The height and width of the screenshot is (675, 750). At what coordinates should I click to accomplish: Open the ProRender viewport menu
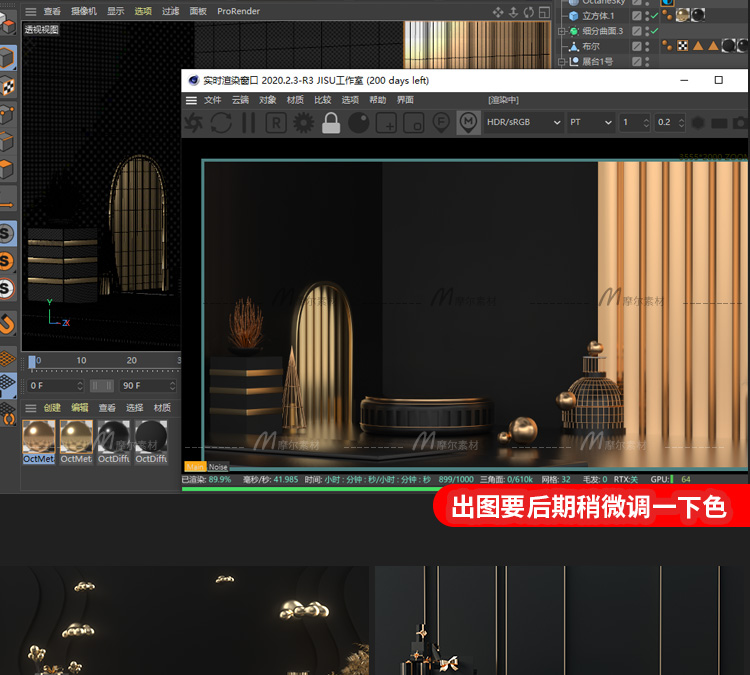coord(239,11)
